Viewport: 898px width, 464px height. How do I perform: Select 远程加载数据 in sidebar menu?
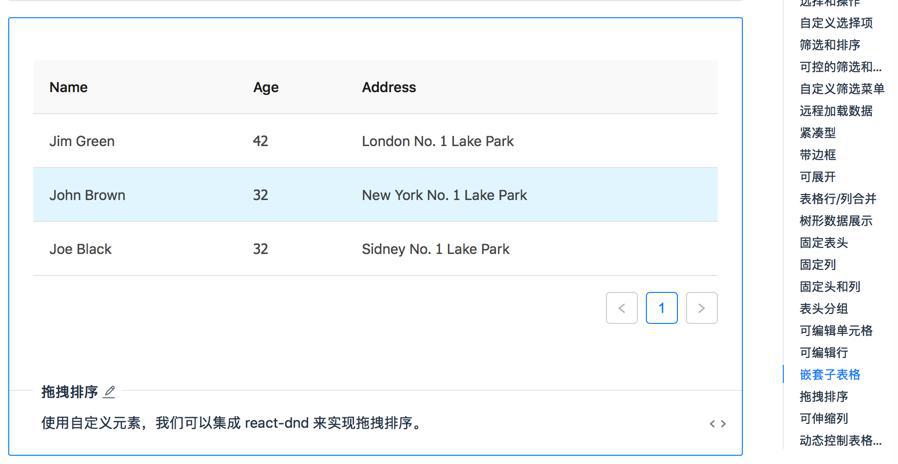pos(835,111)
